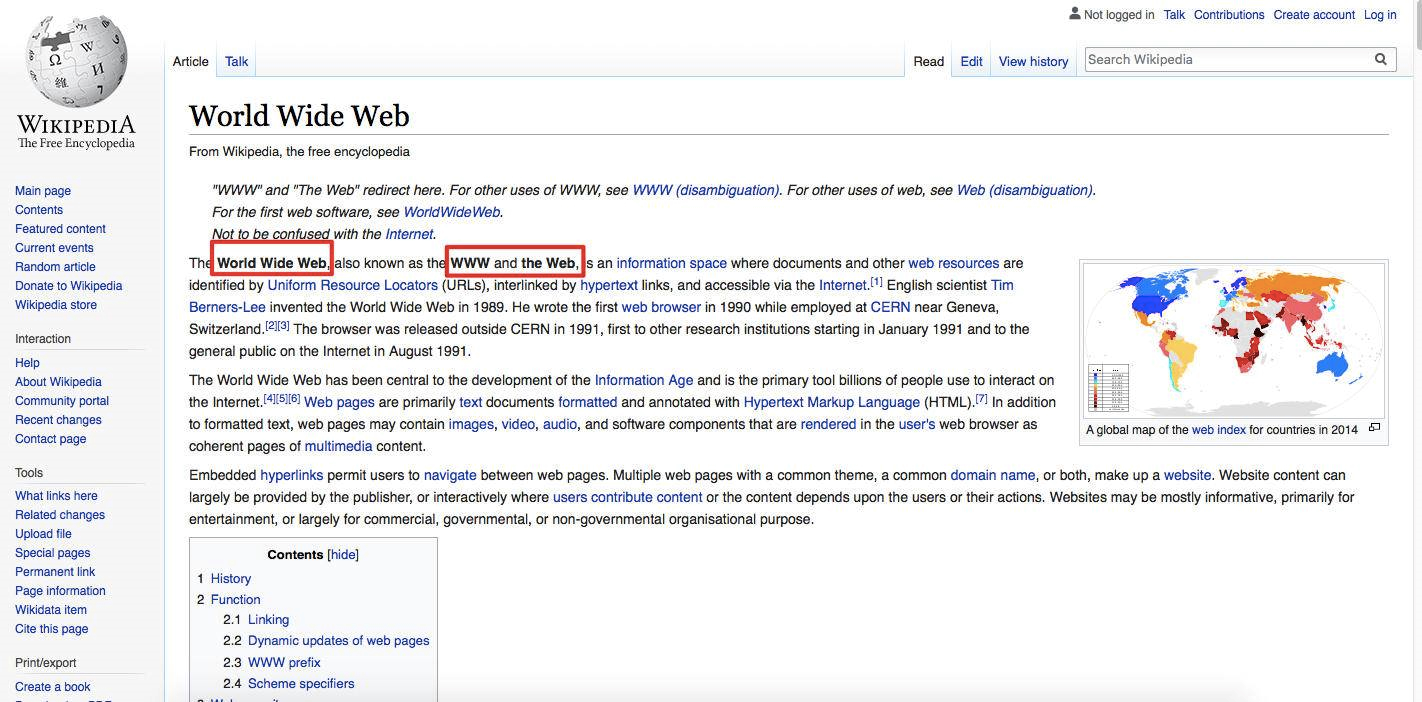The width and height of the screenshot is (1422, 702).
Task: Open the web resources link
Action: 953,263
